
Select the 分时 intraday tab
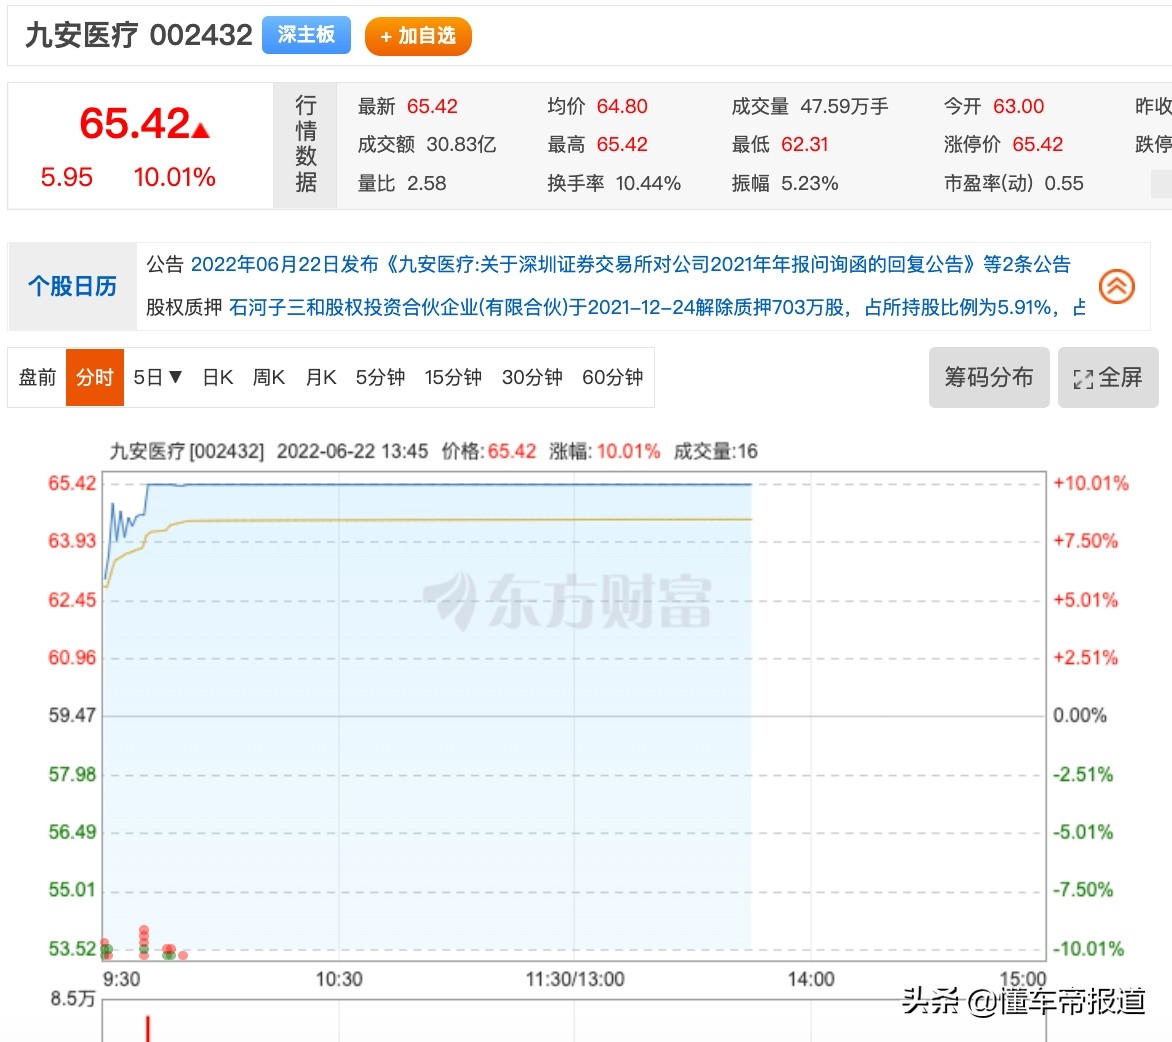[95, 377]
